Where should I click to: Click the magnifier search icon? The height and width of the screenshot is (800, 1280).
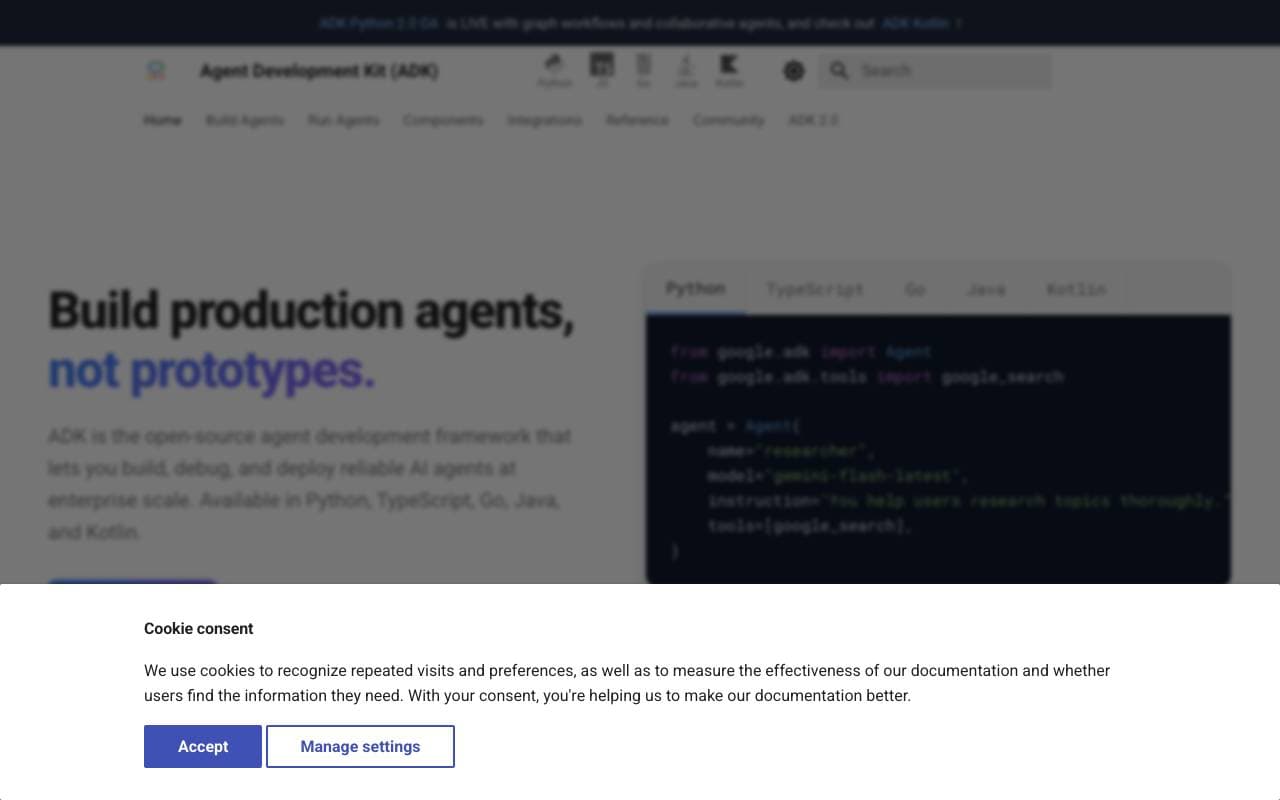(839, 70)
